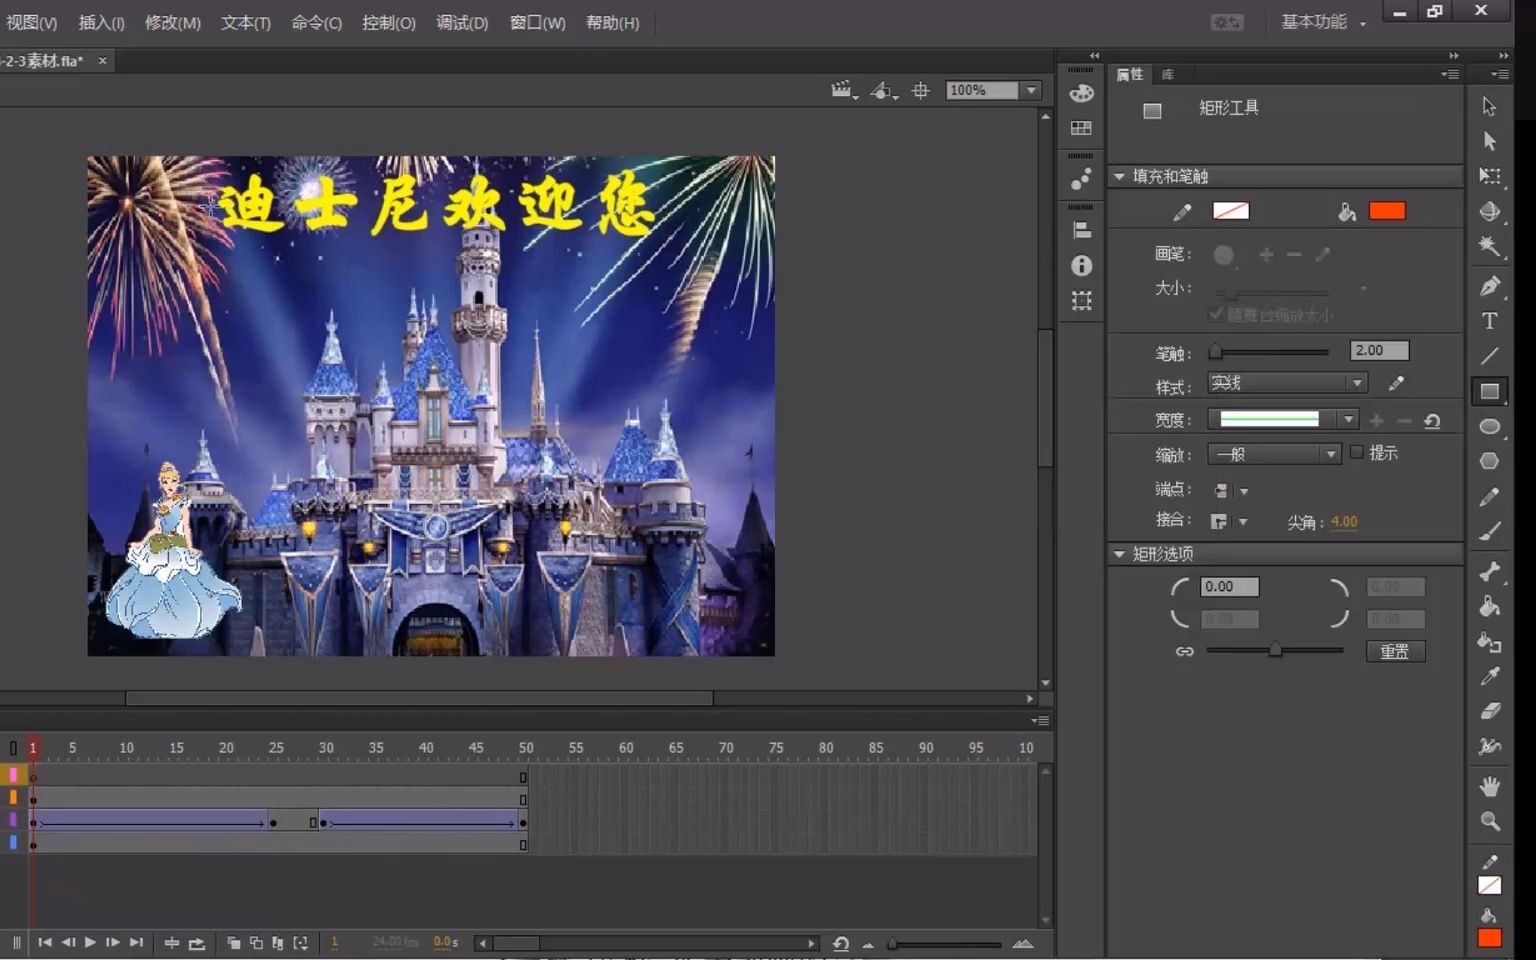Select the Free Transform tool
Image resolution: width=1536 pixels, height=960 pixels.
click(x=1489, y=176)
